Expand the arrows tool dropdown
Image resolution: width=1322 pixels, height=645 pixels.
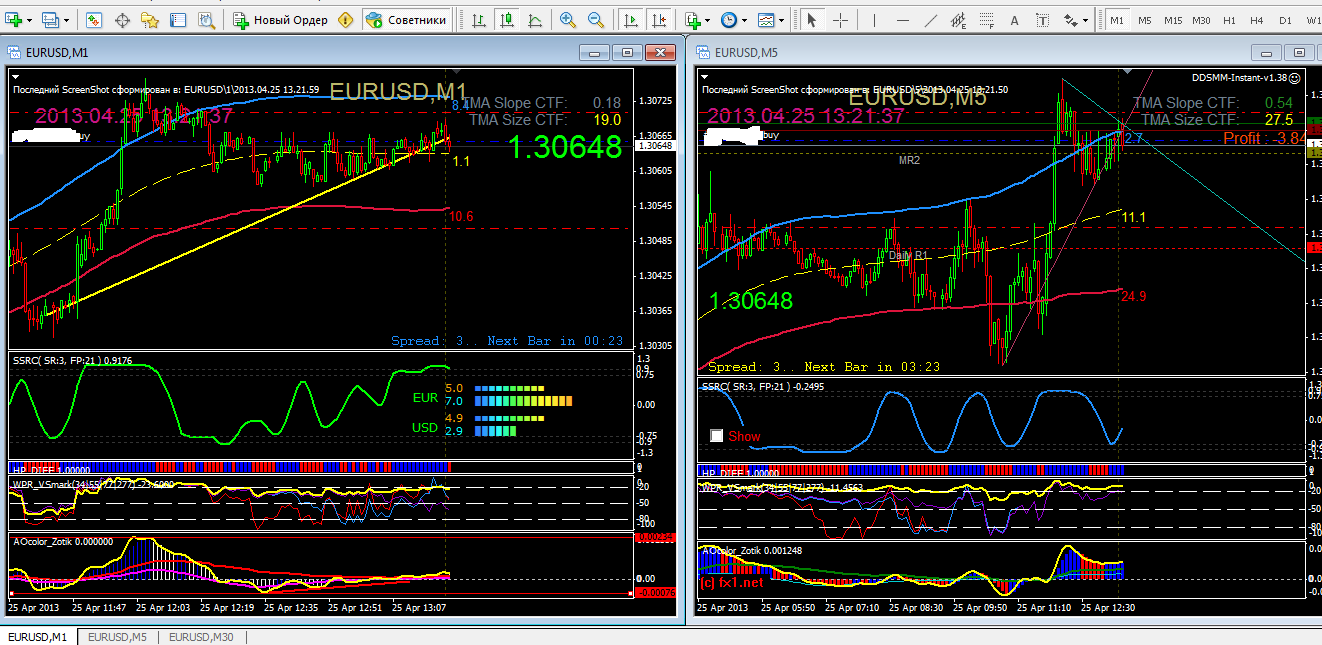click(x=1086, y=20)
